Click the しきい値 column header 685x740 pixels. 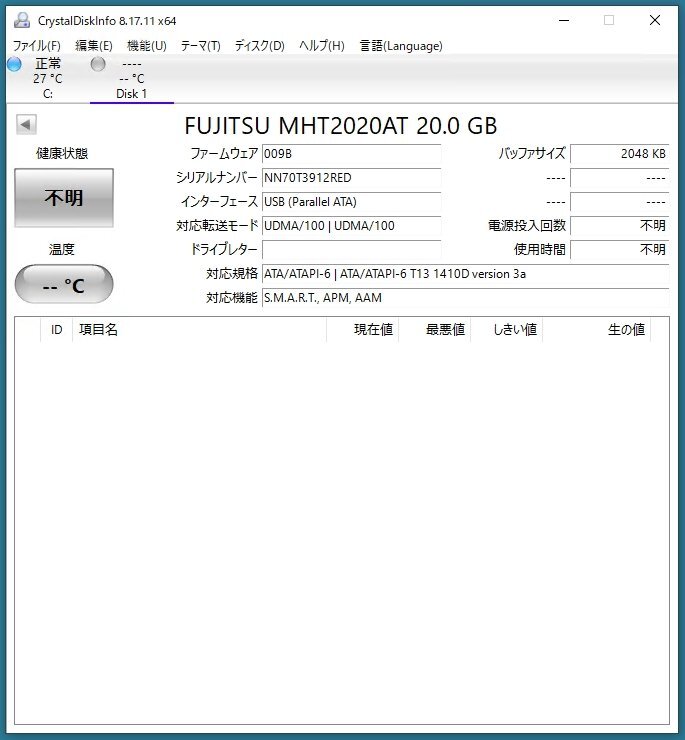click(506, 329)
